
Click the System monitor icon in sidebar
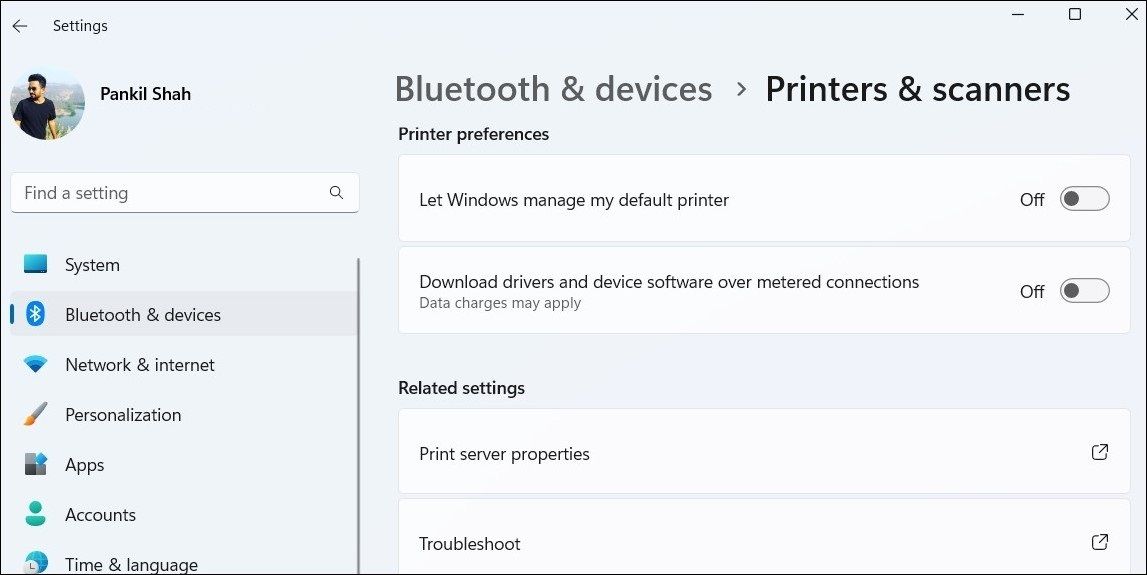[x=36, y=265]
